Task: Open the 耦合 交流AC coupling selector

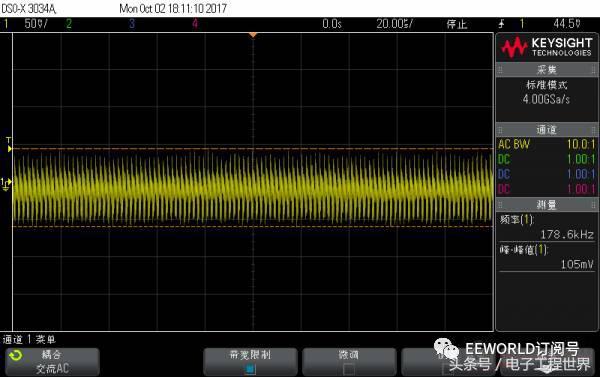Action: pos(52,362)
